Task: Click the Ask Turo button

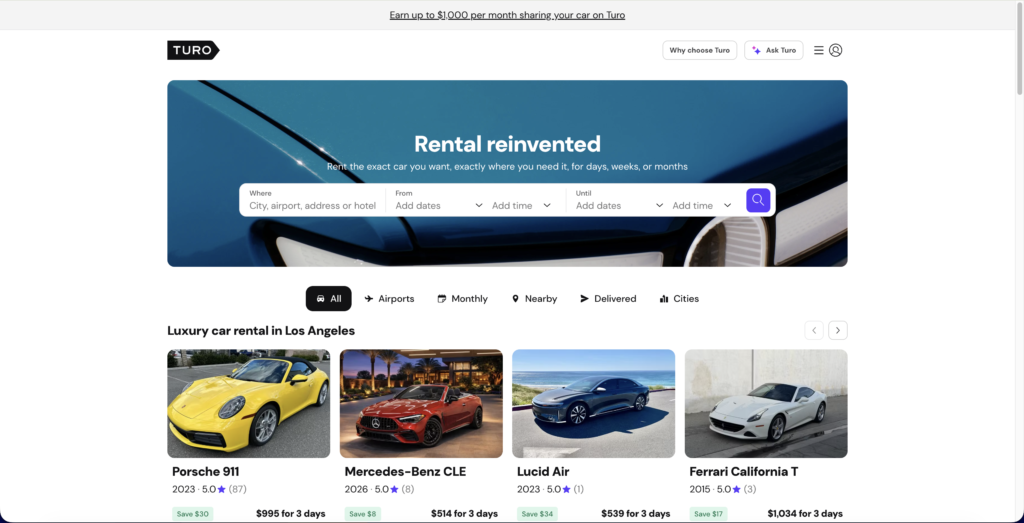Action: coord(774,50)
